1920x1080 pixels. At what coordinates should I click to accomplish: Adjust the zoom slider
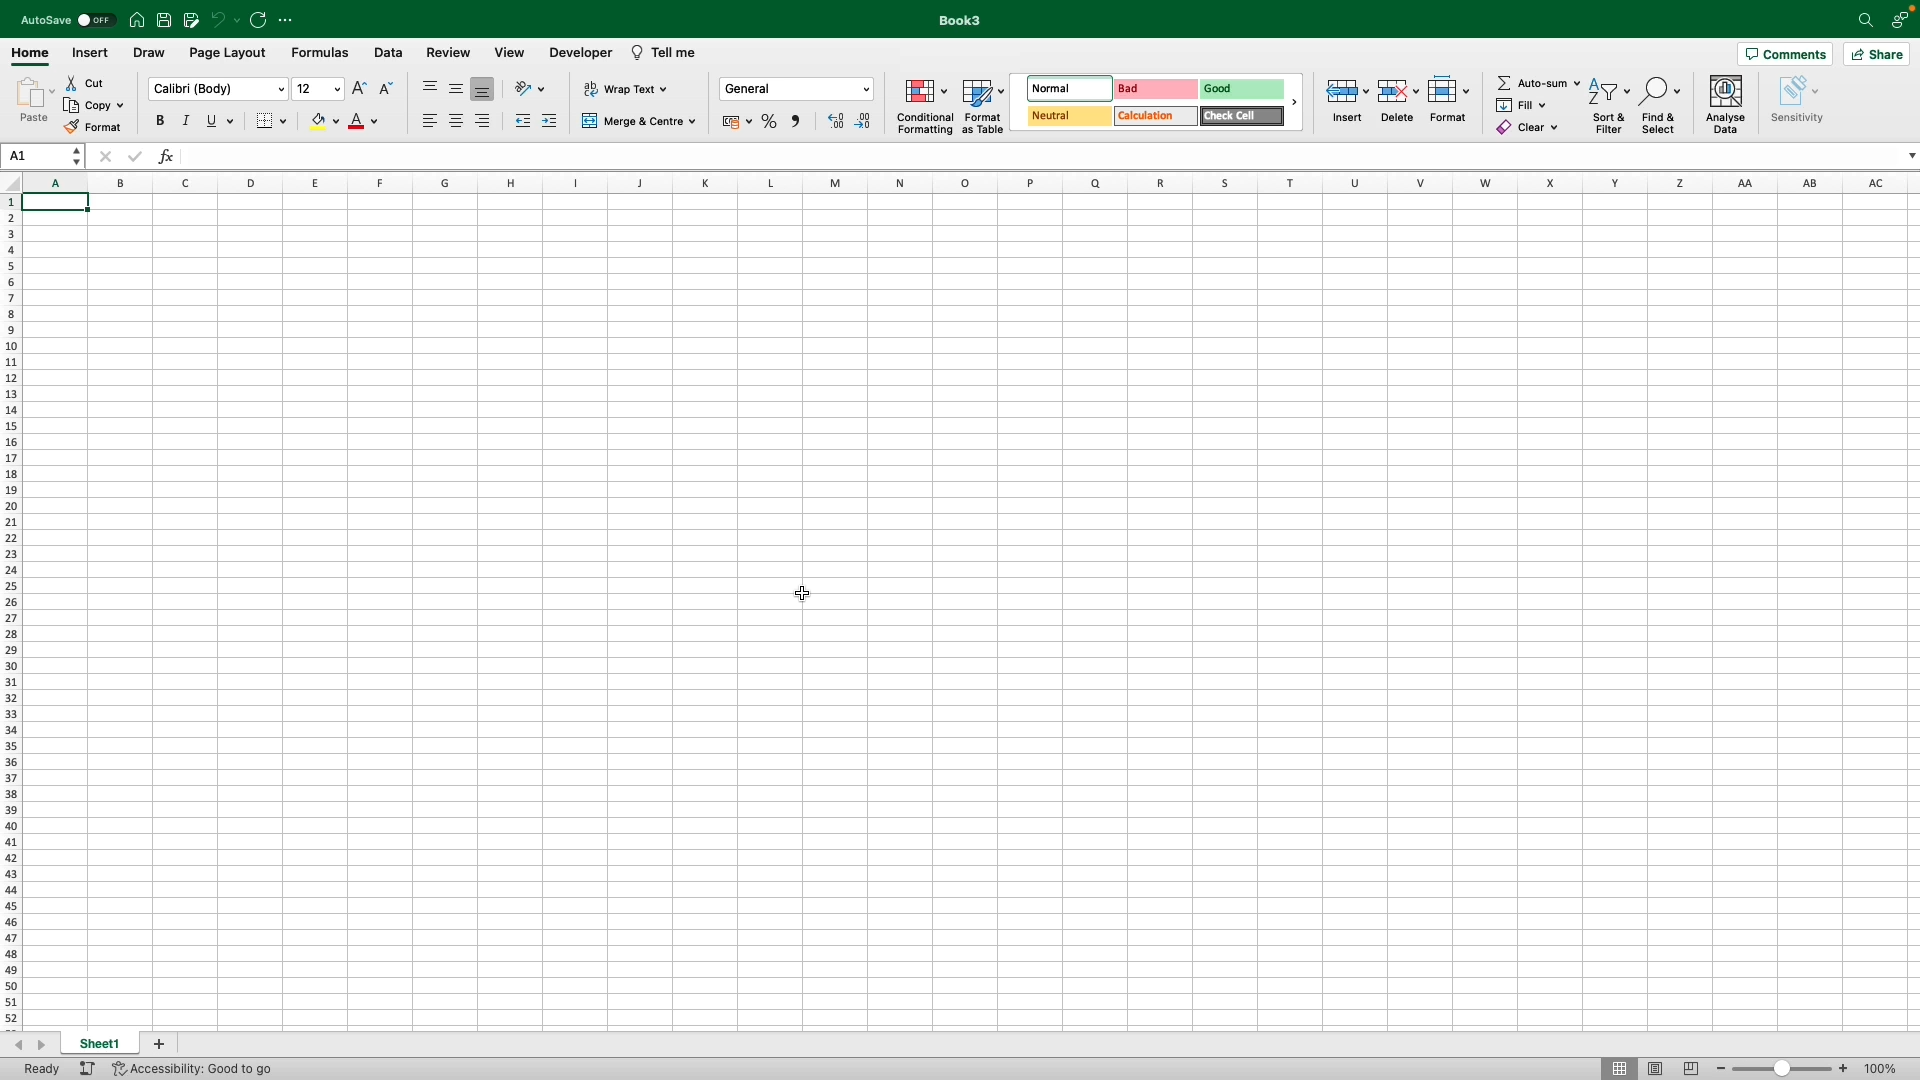pyautogui.click(x=1783, y=1068)
